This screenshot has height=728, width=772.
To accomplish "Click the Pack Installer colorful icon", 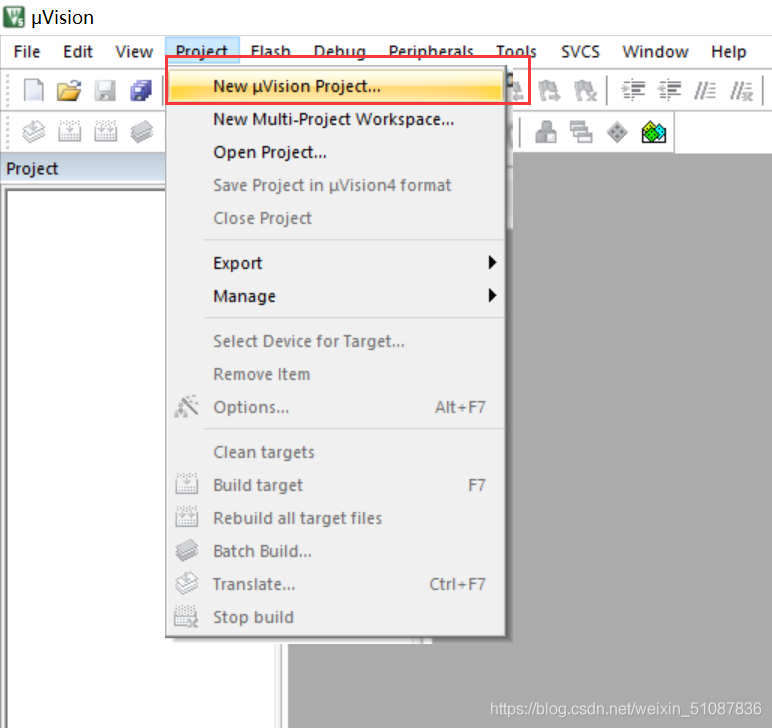I will point(654,132).
